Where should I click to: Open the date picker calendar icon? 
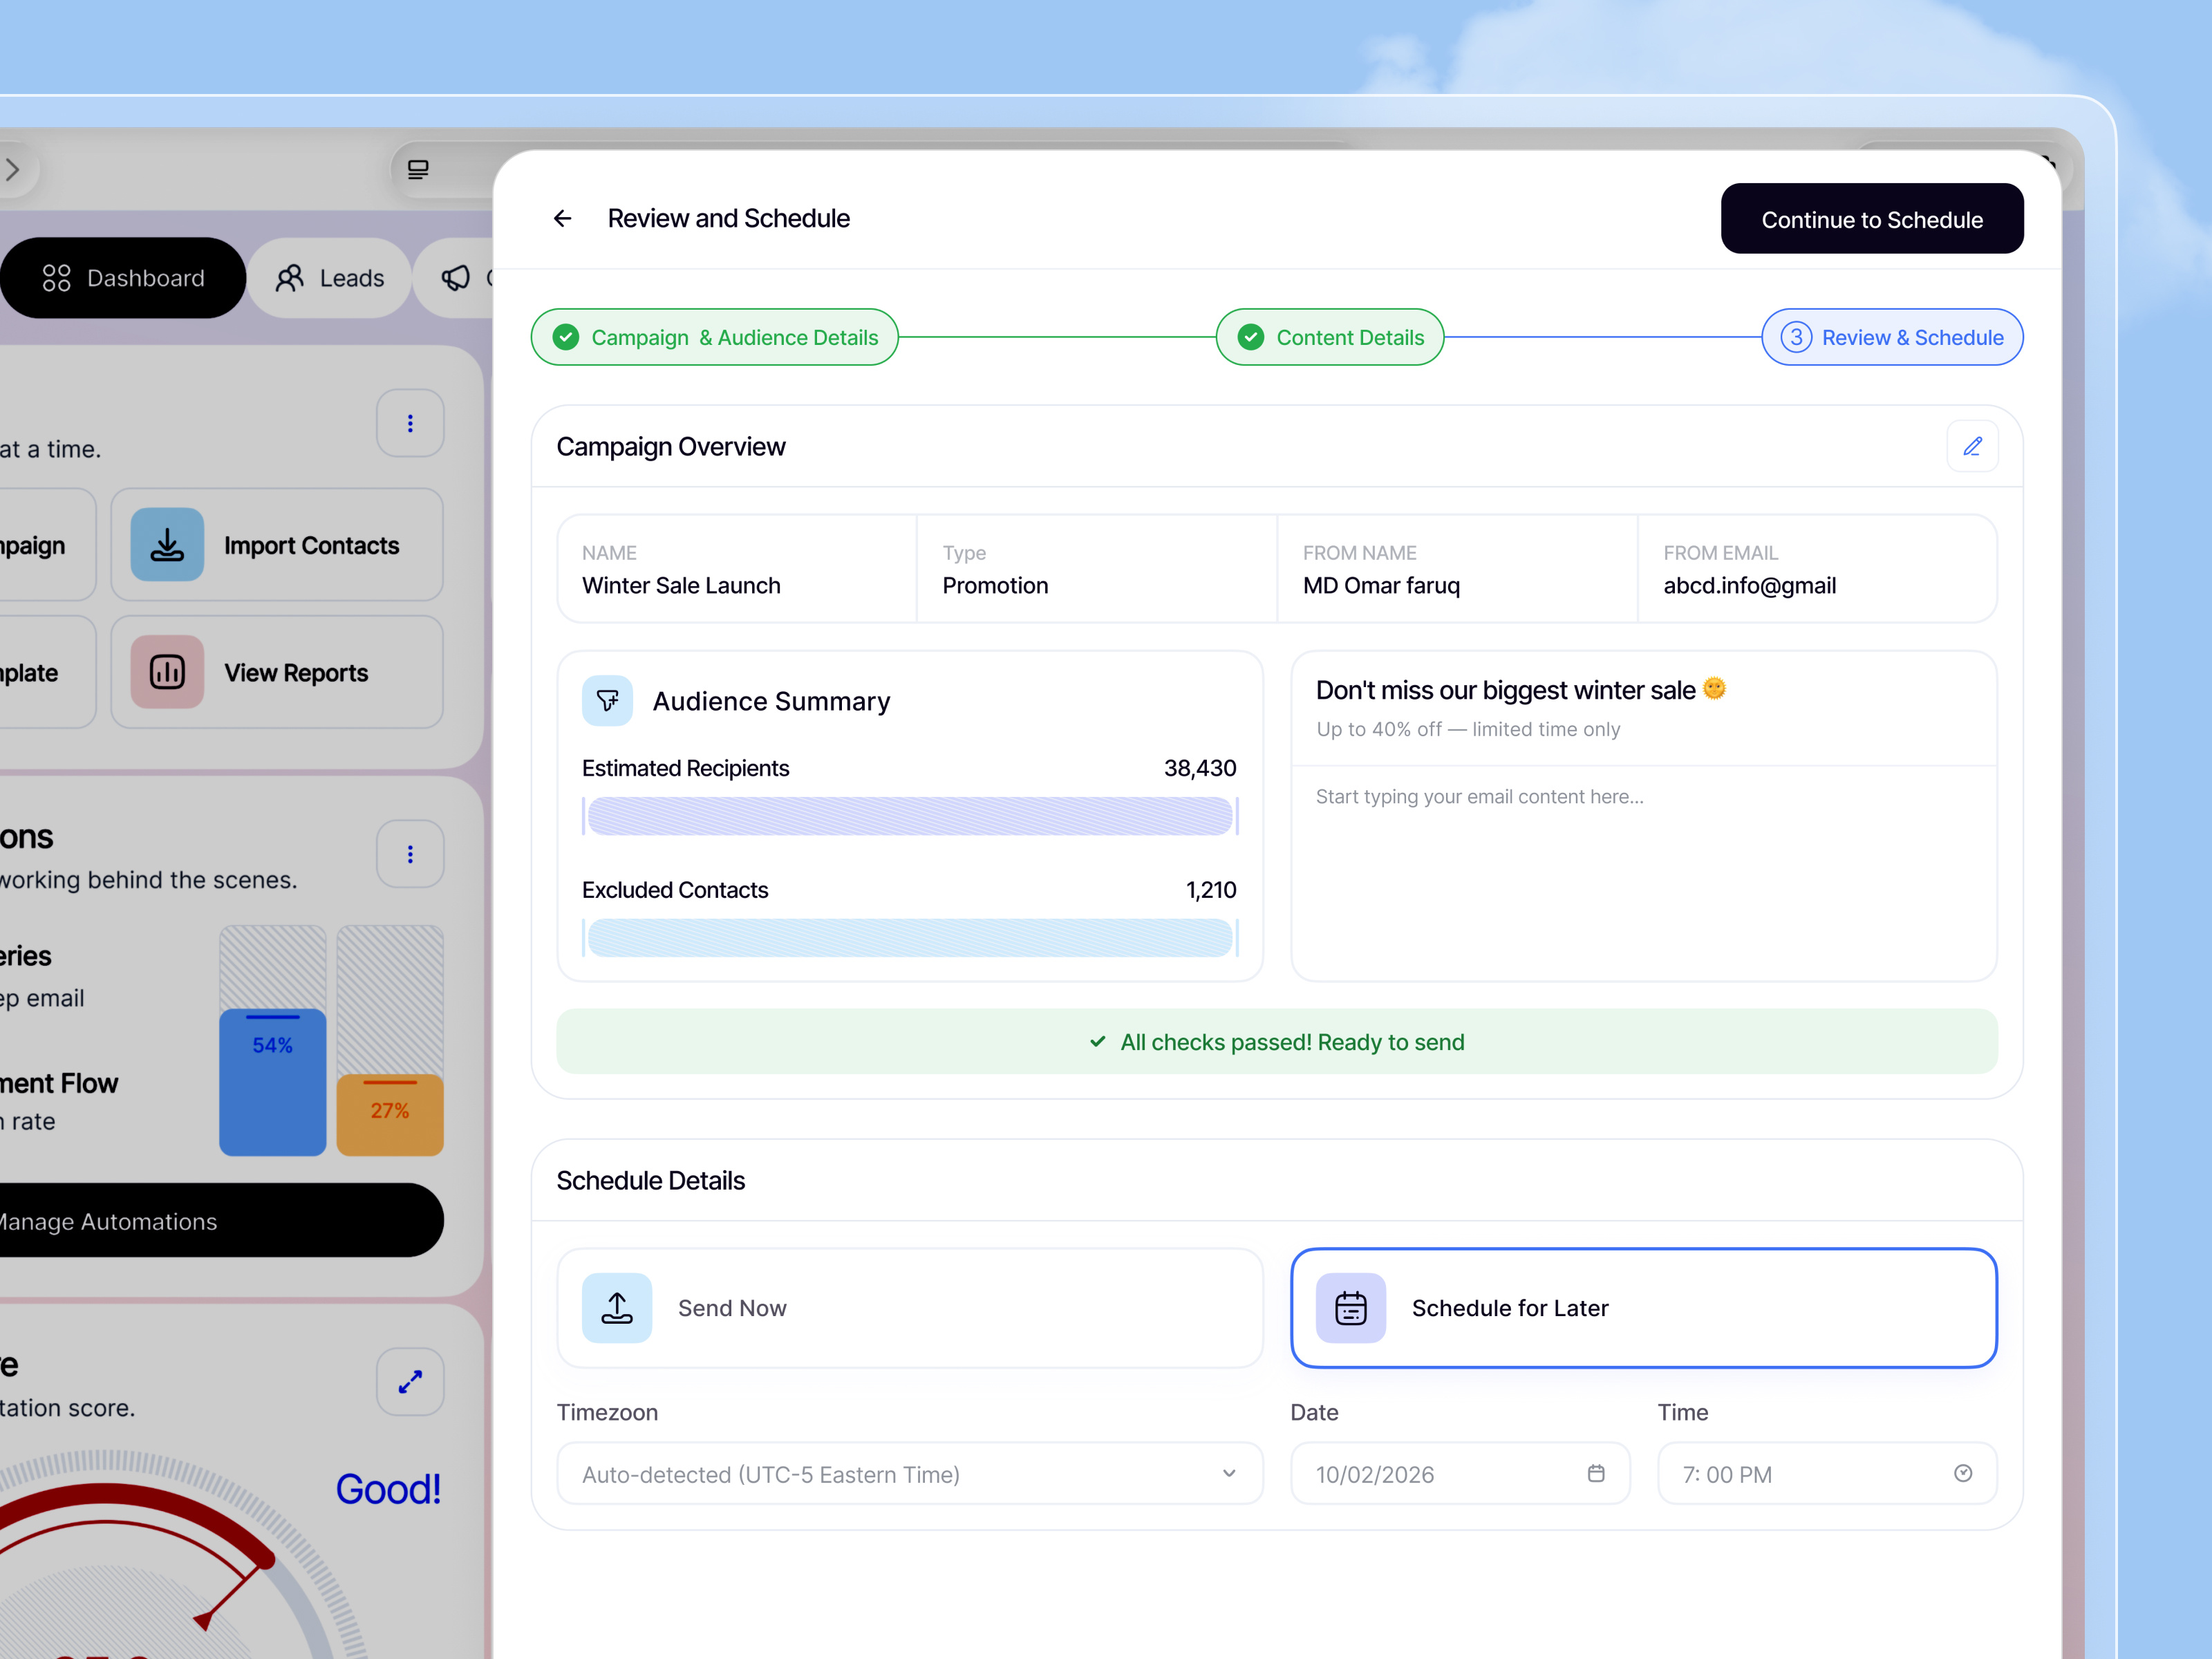tap(1597, 1473)
